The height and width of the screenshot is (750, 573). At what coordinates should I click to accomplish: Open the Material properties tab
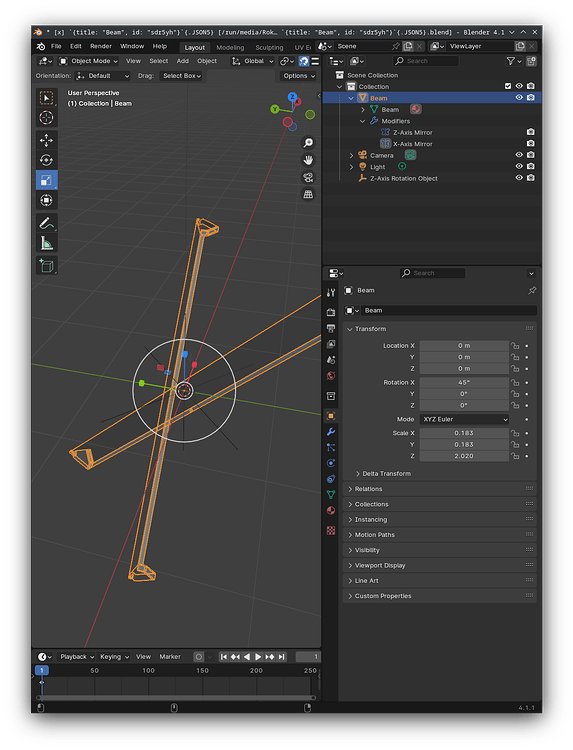331,510
